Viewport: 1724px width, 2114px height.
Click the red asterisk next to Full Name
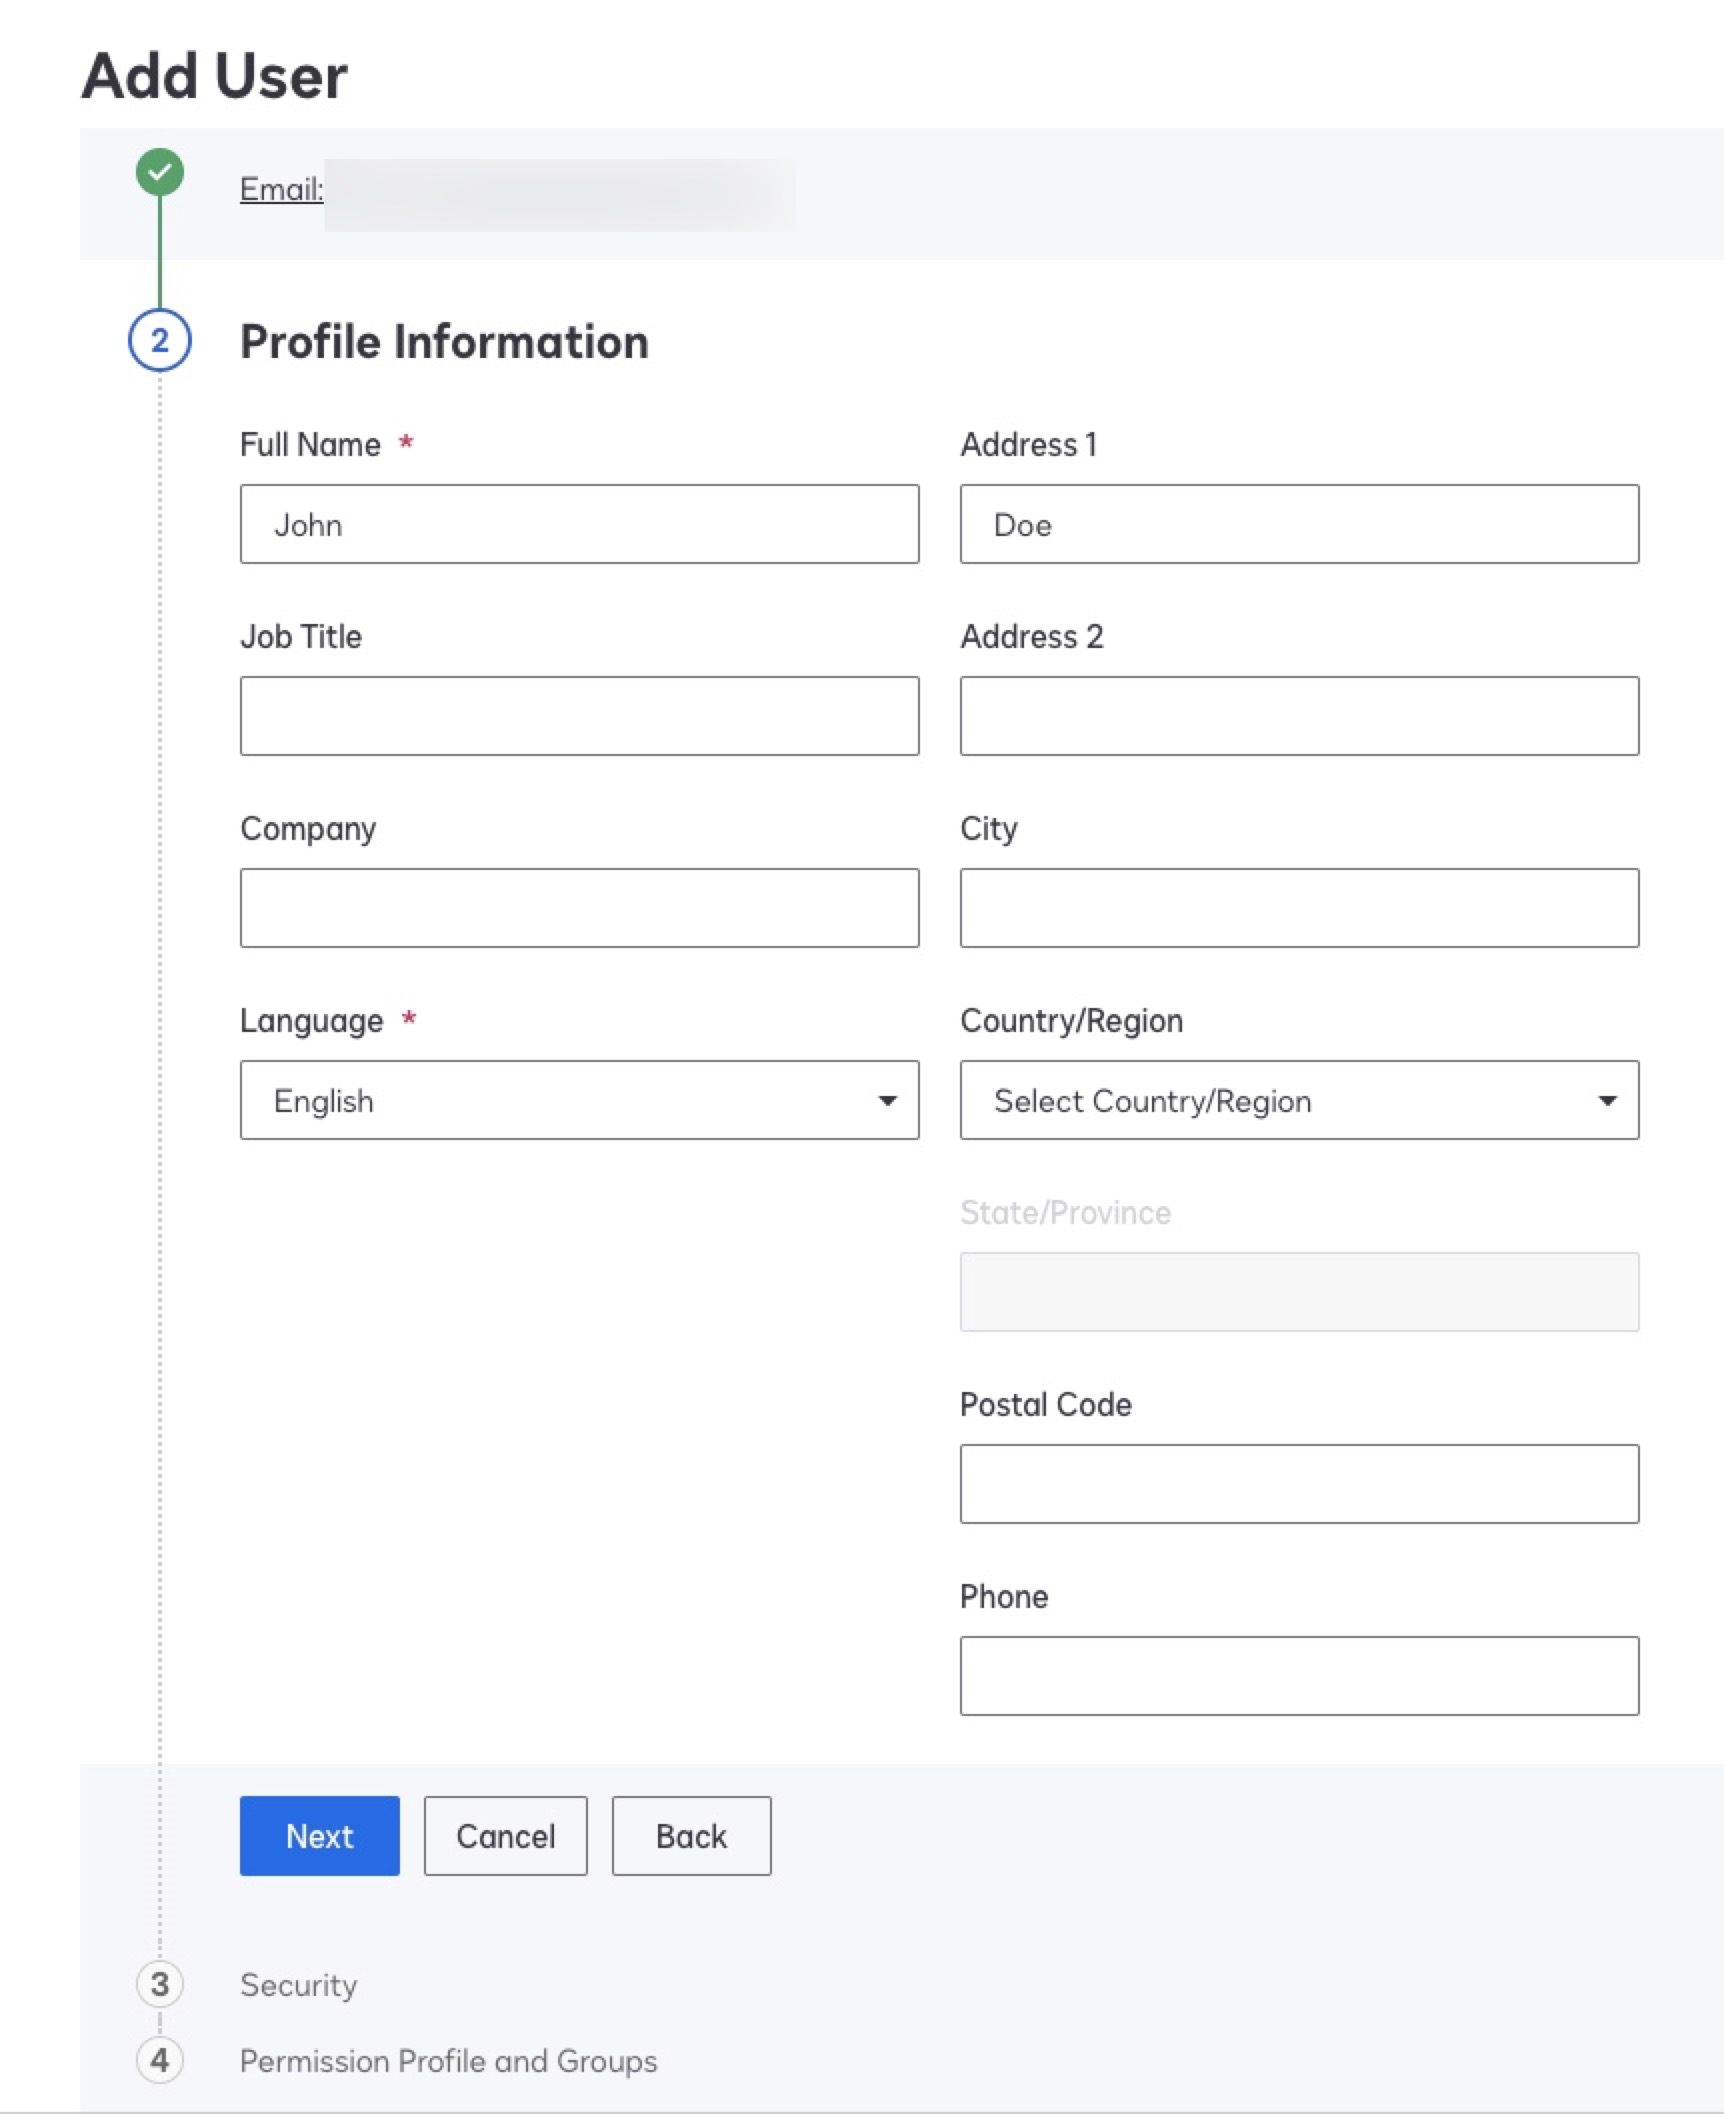click(406, 443)
